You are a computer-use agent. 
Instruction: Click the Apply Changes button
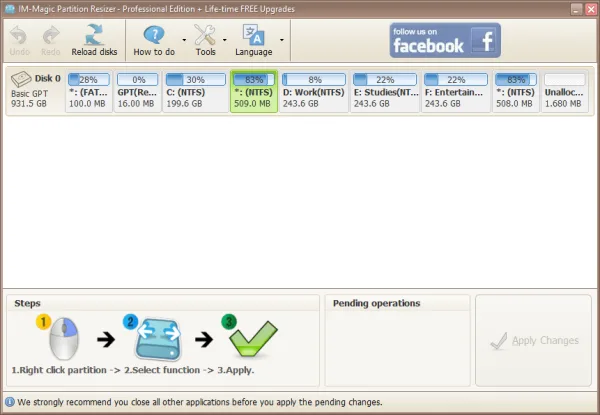pyautogui.click(x=533, y=340)
